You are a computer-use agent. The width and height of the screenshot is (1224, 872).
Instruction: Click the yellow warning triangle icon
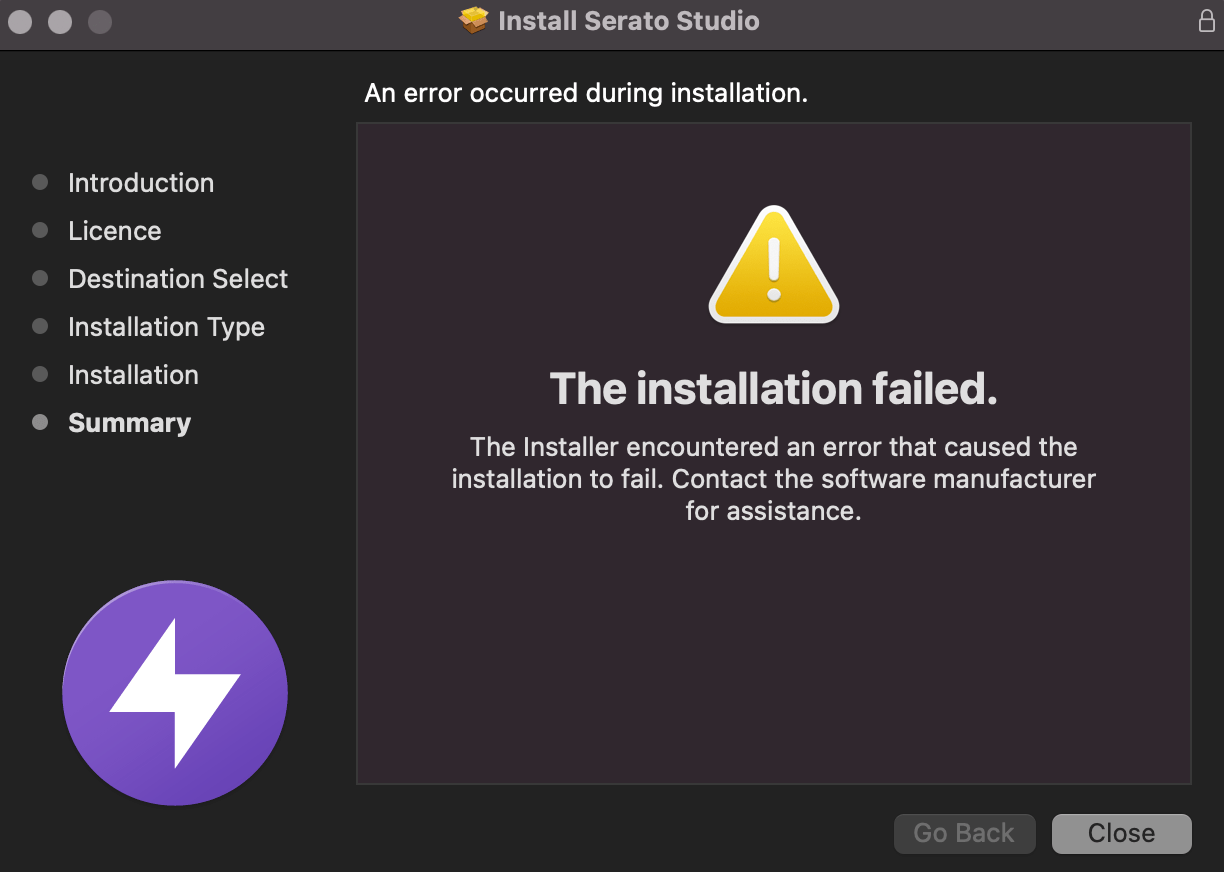tap(773, 263)
